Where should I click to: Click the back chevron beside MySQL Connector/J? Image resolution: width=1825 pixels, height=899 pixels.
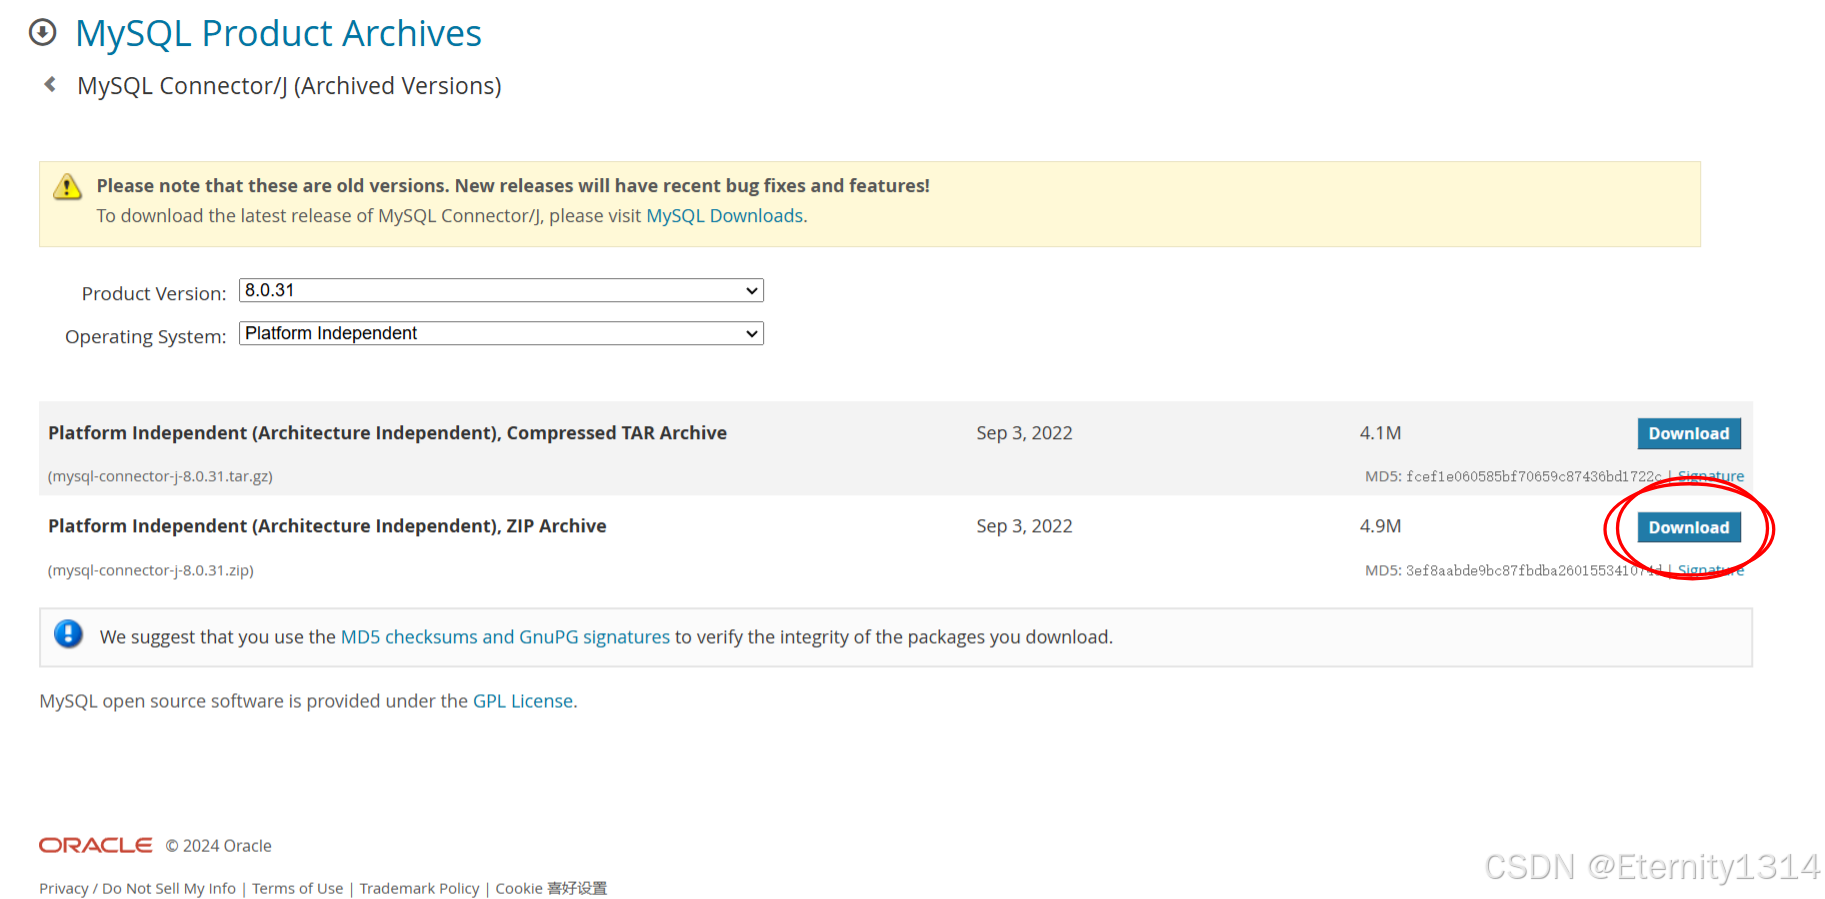pos(50,85)
